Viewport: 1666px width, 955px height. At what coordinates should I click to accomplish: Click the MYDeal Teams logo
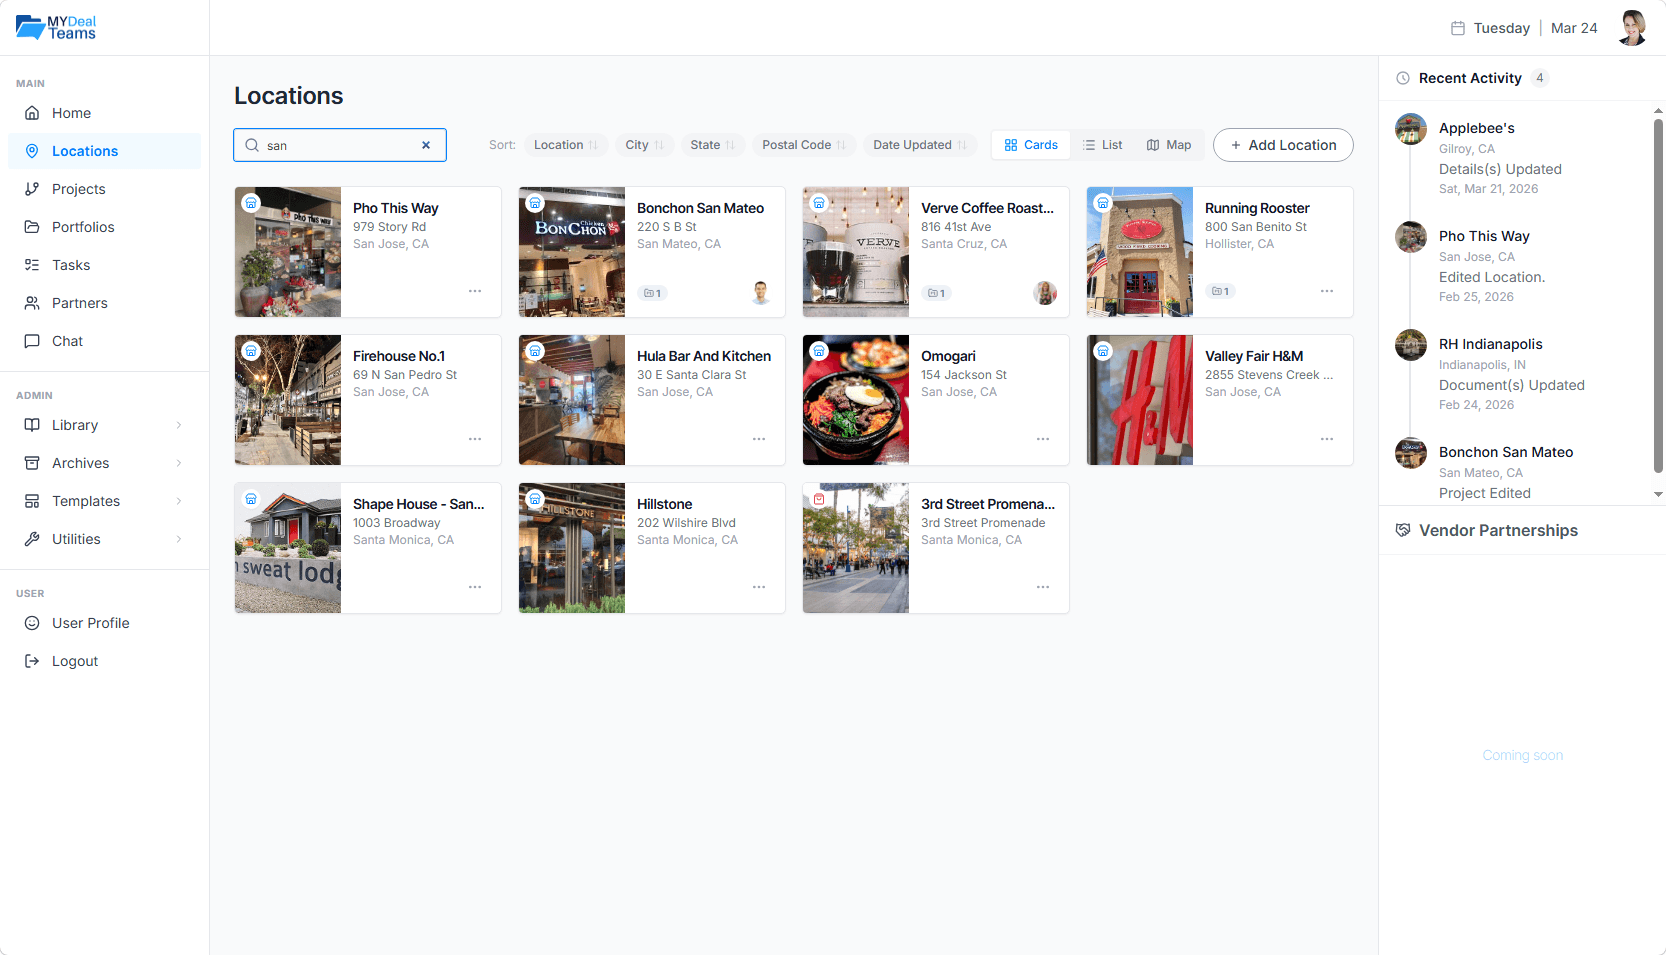point(55,27)
